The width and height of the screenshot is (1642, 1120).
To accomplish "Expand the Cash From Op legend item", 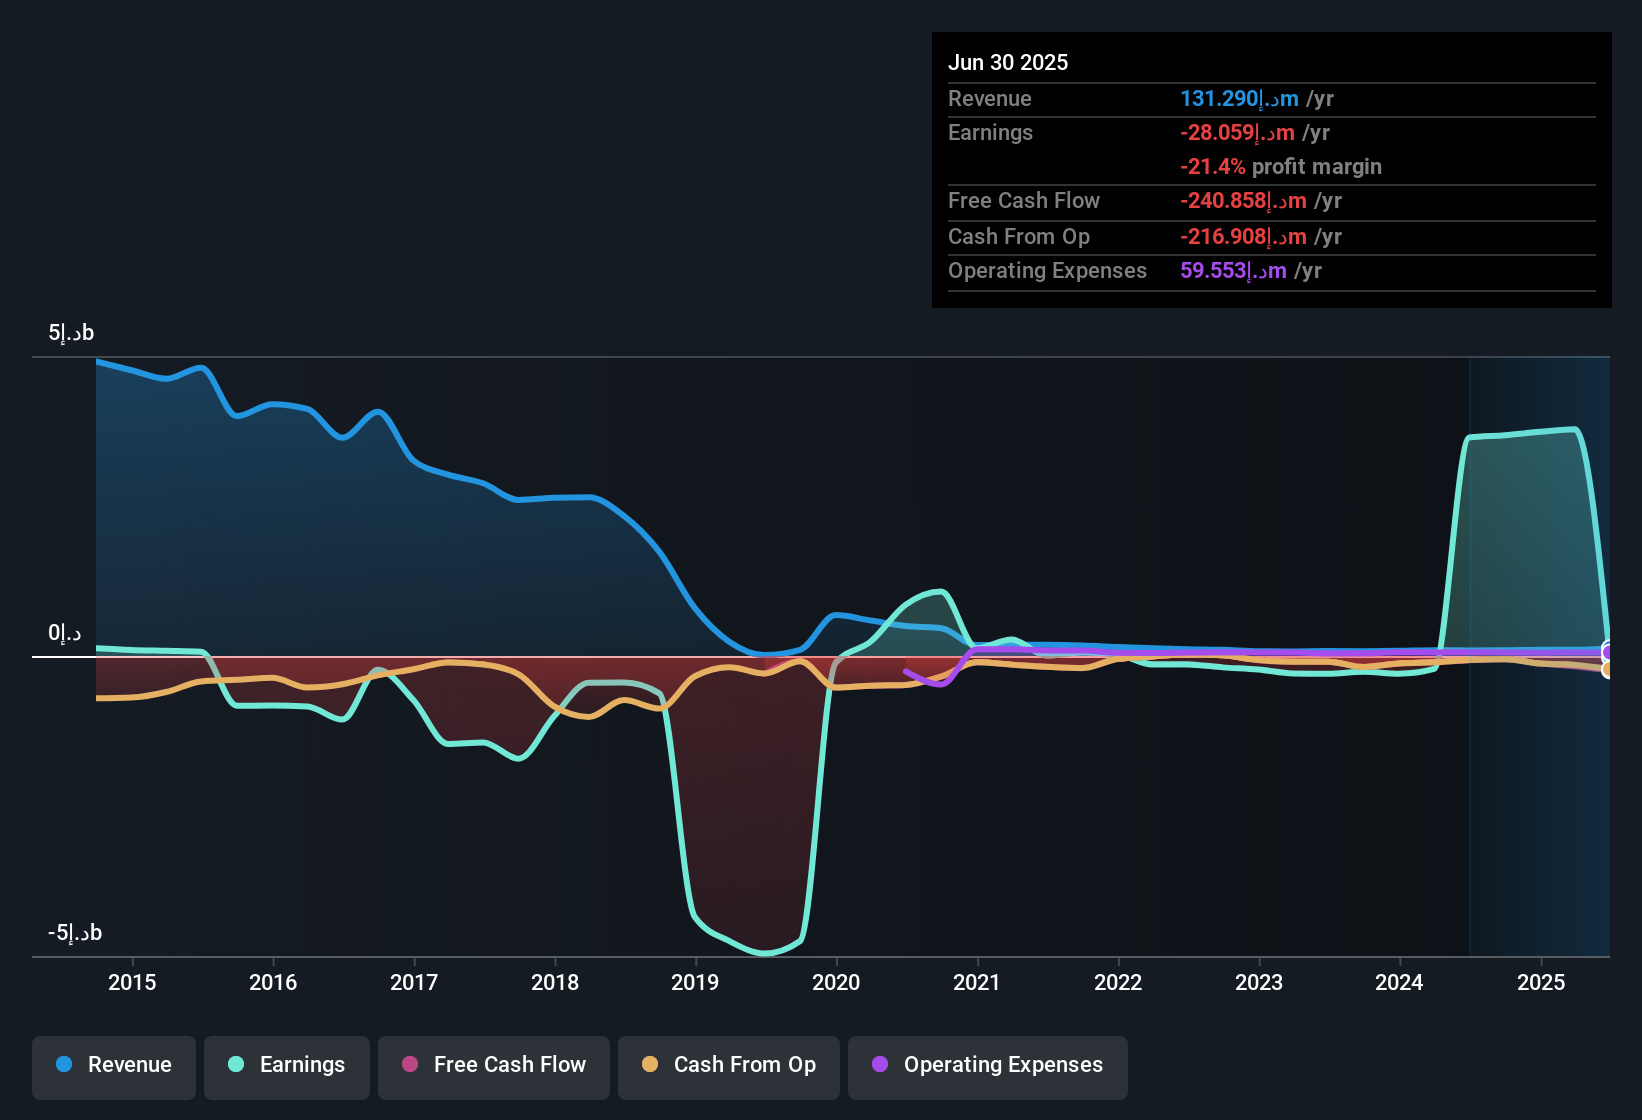I will tap(728, 1065).
